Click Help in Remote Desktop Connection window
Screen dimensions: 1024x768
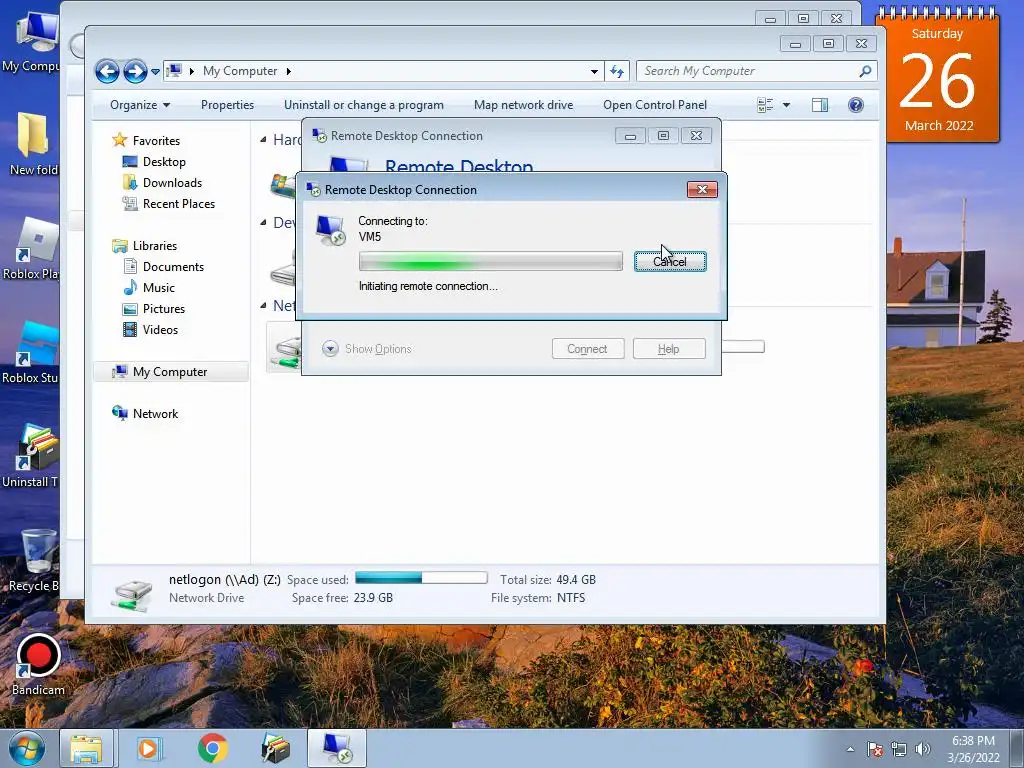tap(669, 349)
